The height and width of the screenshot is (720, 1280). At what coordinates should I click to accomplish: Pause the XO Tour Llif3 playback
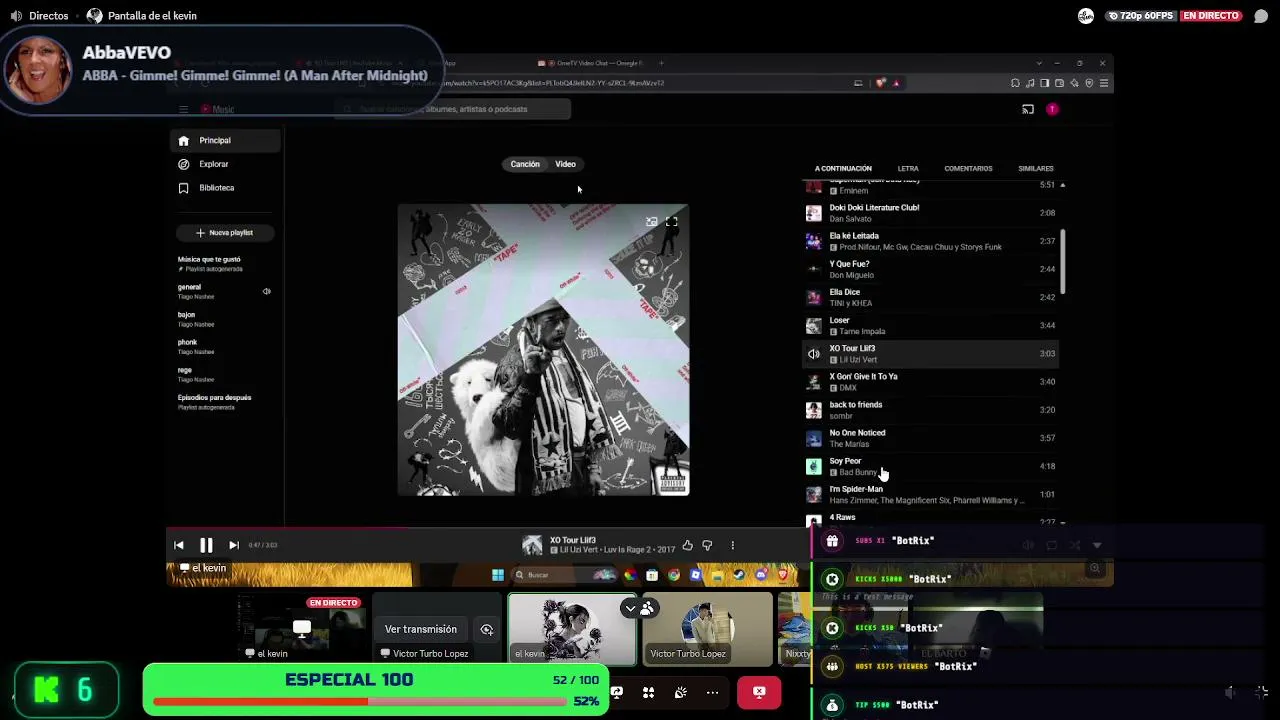coord(206,545)
